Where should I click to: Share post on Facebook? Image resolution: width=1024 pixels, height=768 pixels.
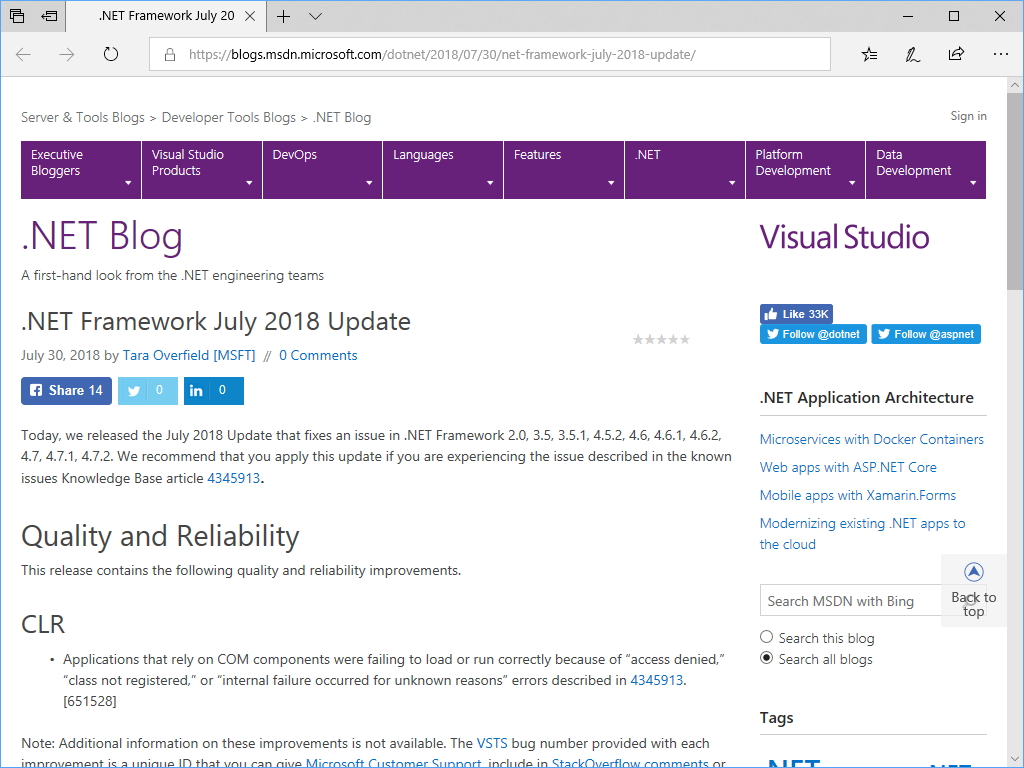67,391
